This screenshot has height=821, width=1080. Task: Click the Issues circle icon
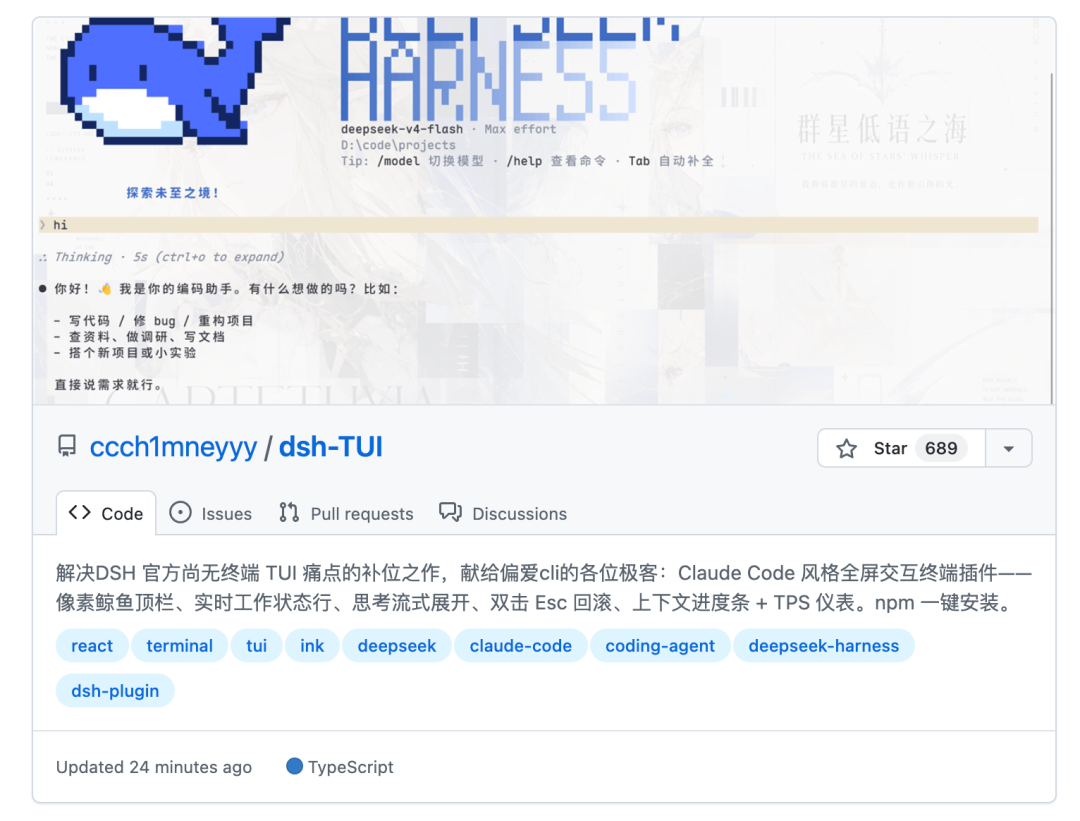(x=180, y=512)
